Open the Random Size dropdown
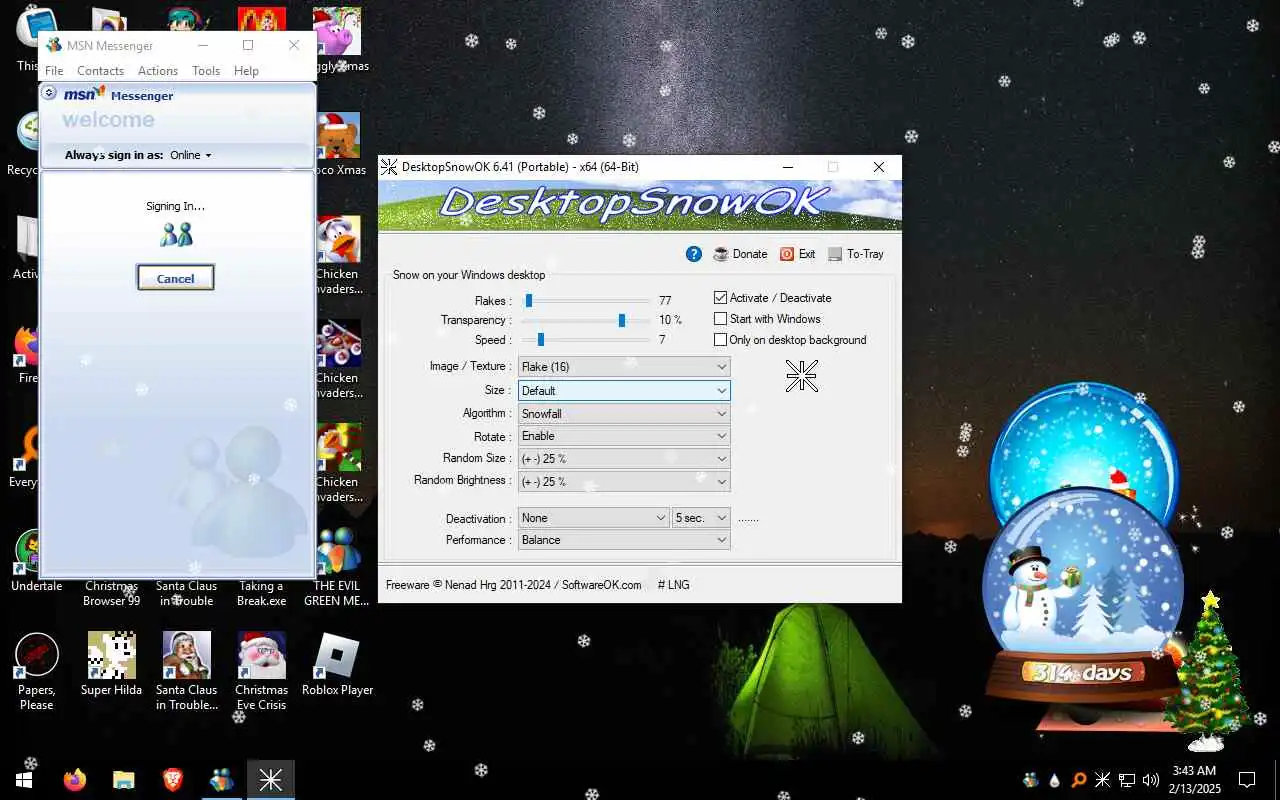Screen dimensions: 1280x800 point(624,459)
